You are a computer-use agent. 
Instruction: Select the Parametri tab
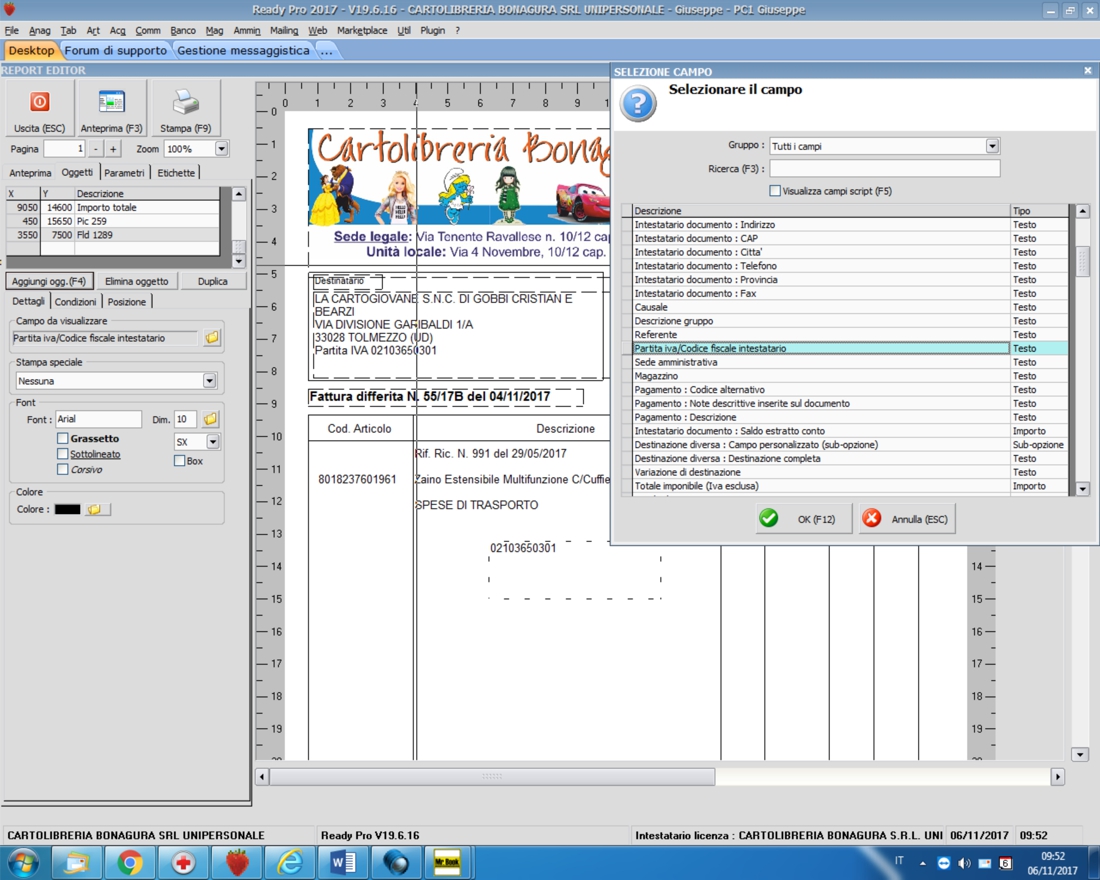[124, 173]
